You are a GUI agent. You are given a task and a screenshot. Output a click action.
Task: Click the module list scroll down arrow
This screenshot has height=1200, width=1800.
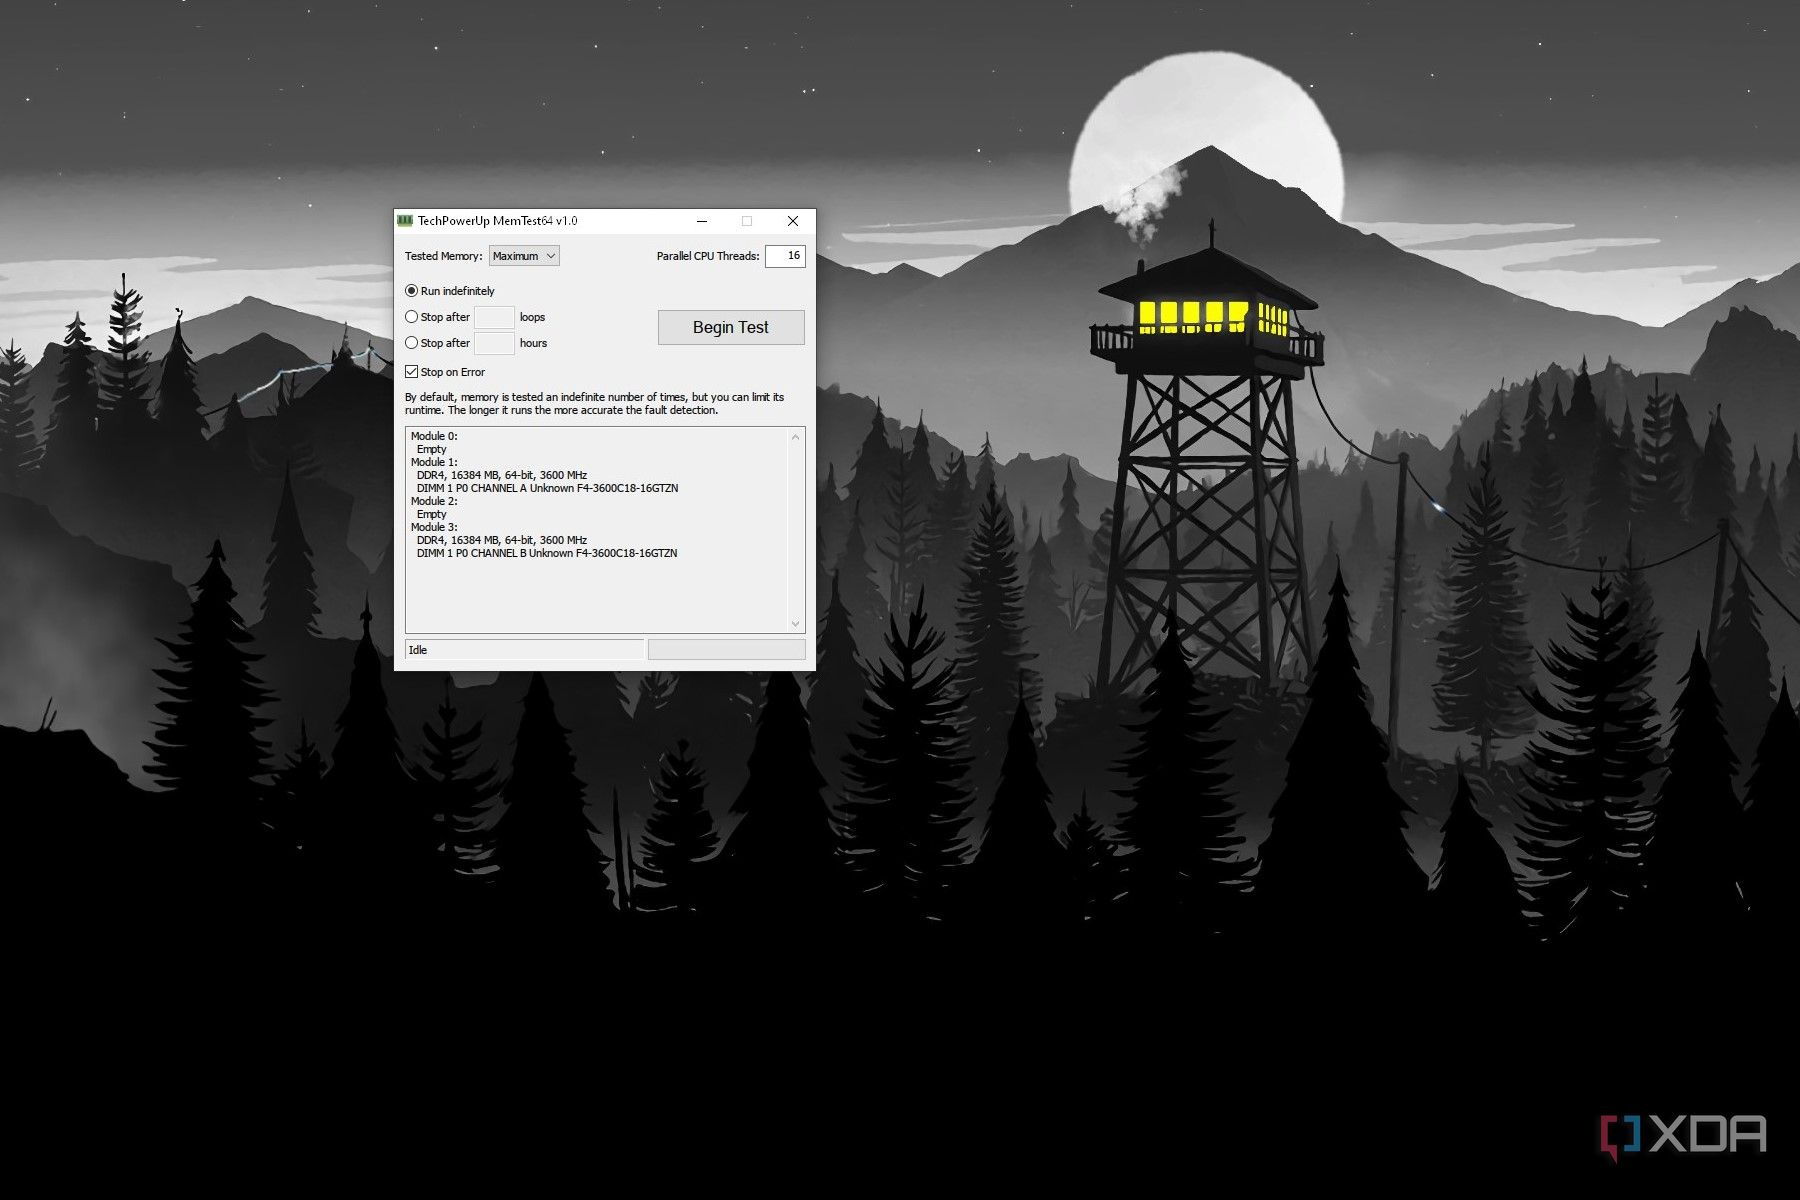pos(796,624)
